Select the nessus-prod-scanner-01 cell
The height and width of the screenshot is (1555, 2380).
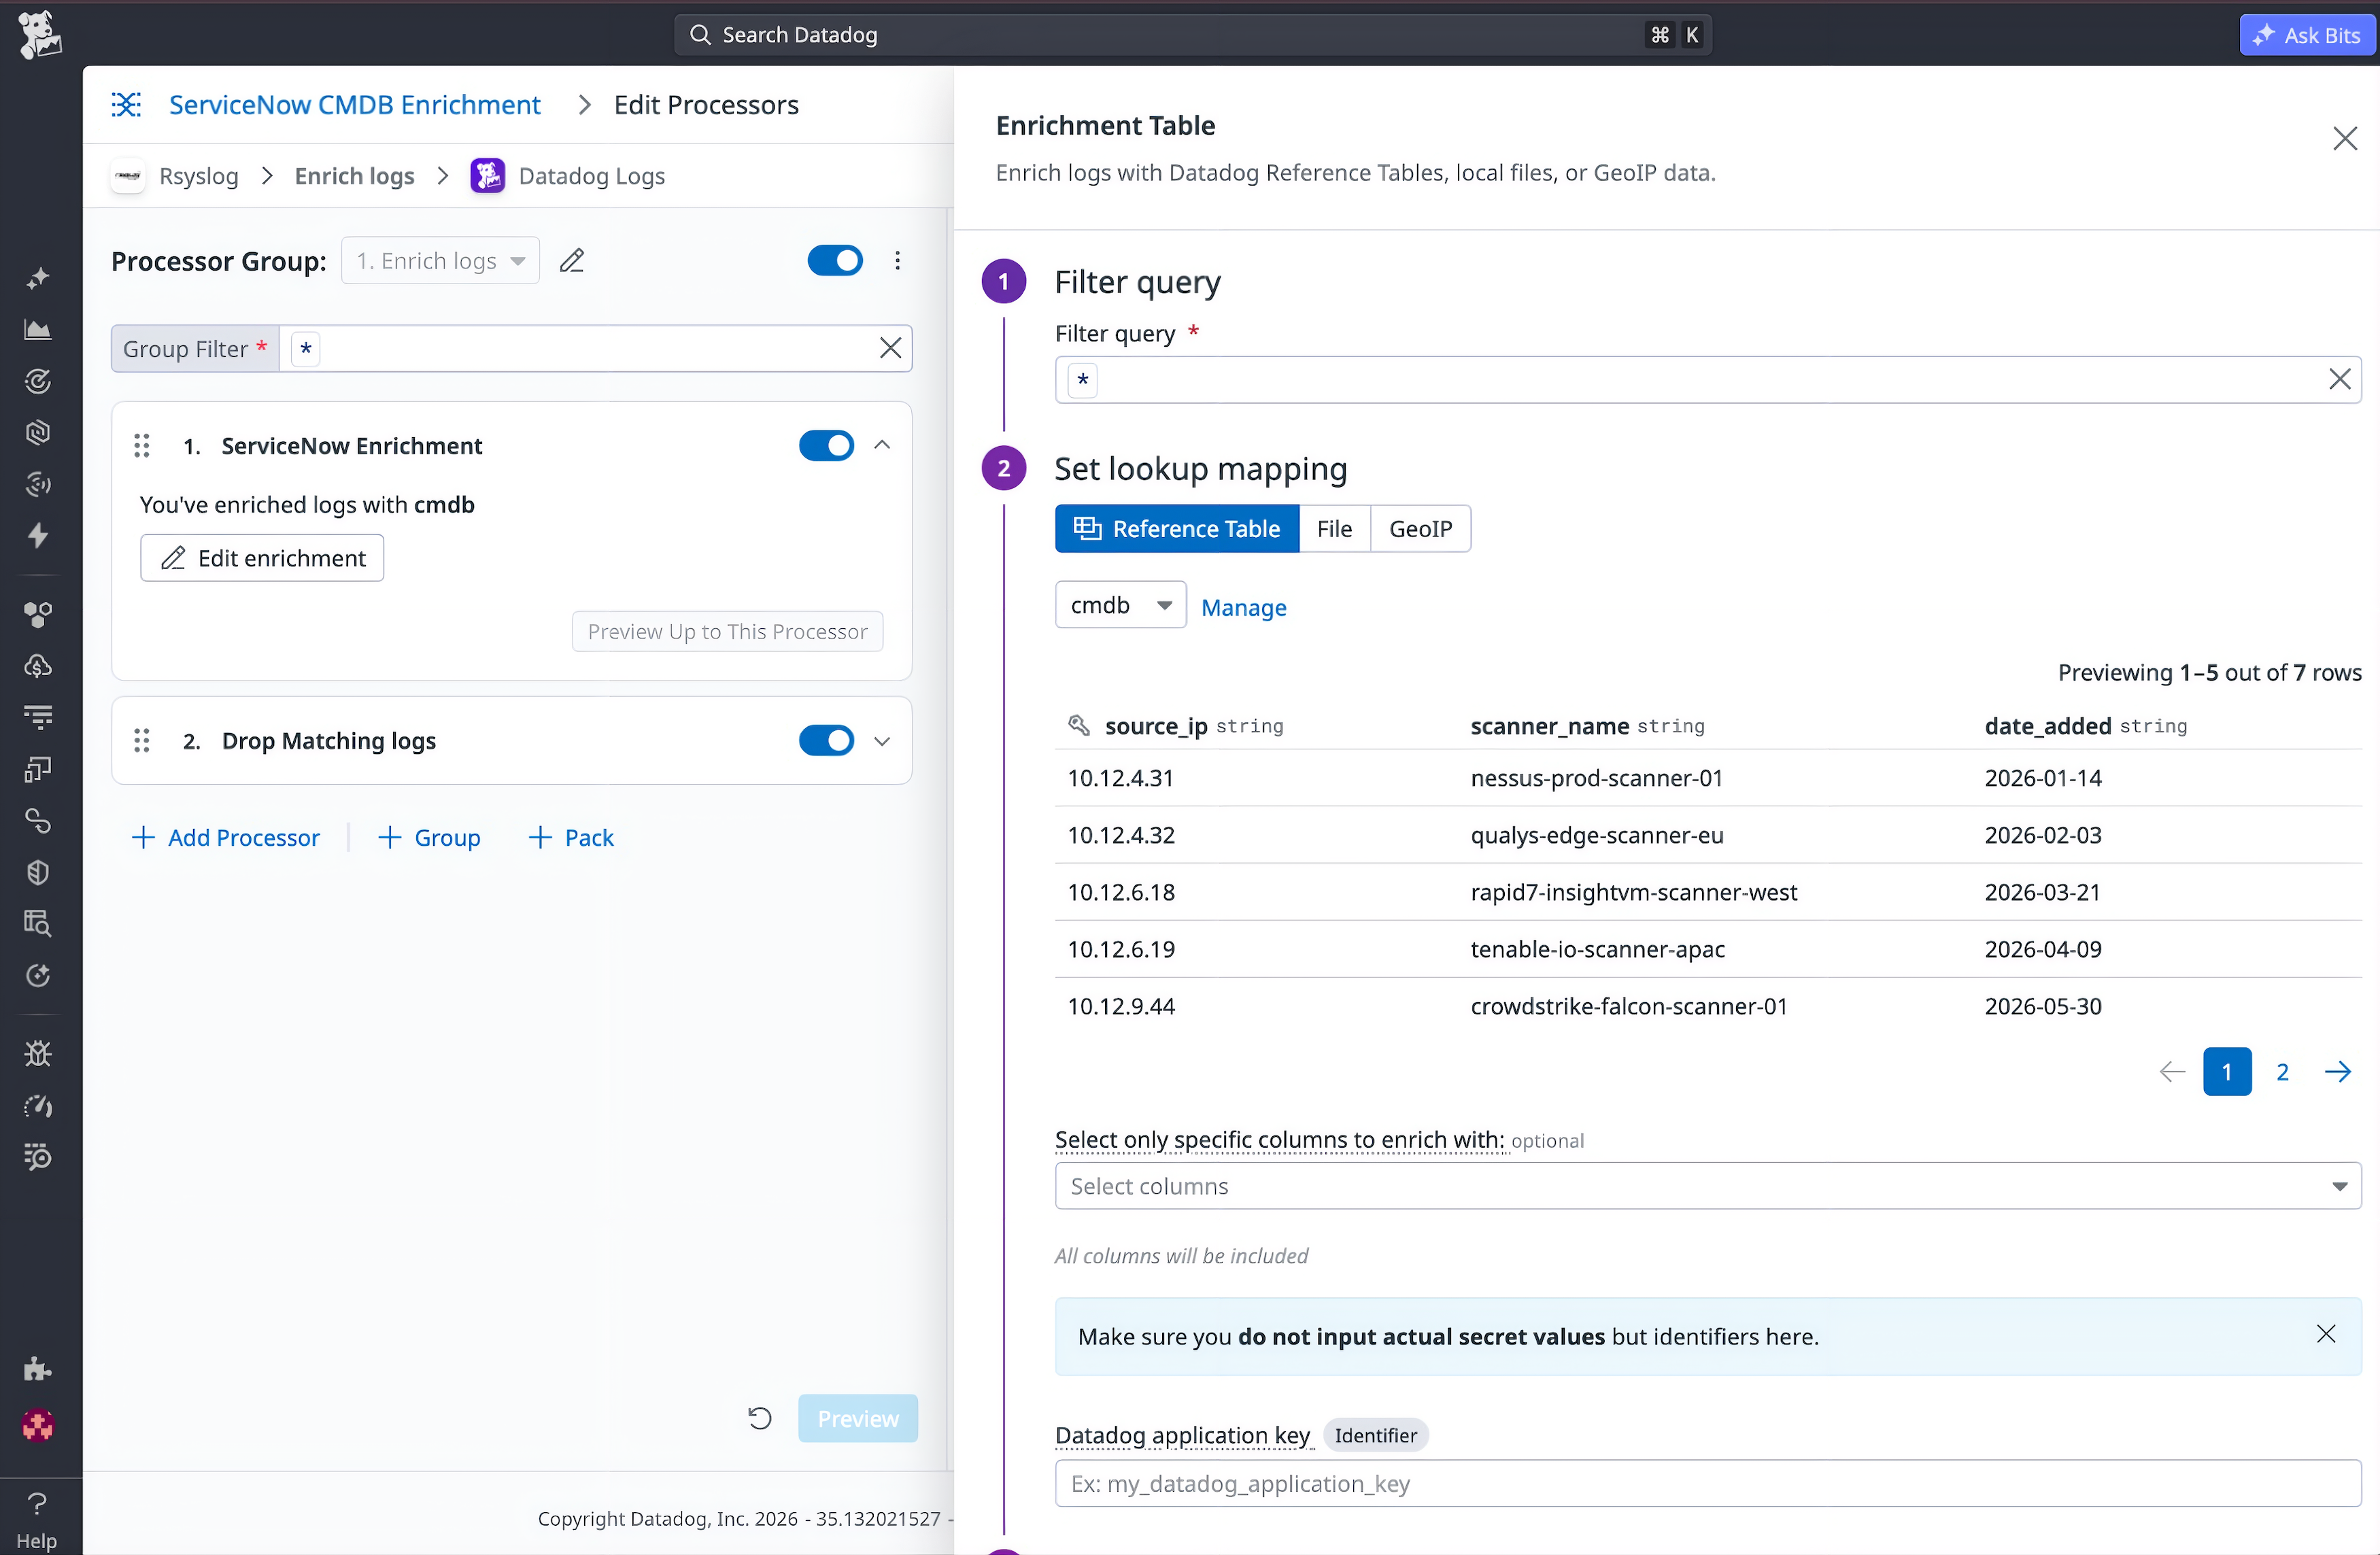[x=1597, y=778]
